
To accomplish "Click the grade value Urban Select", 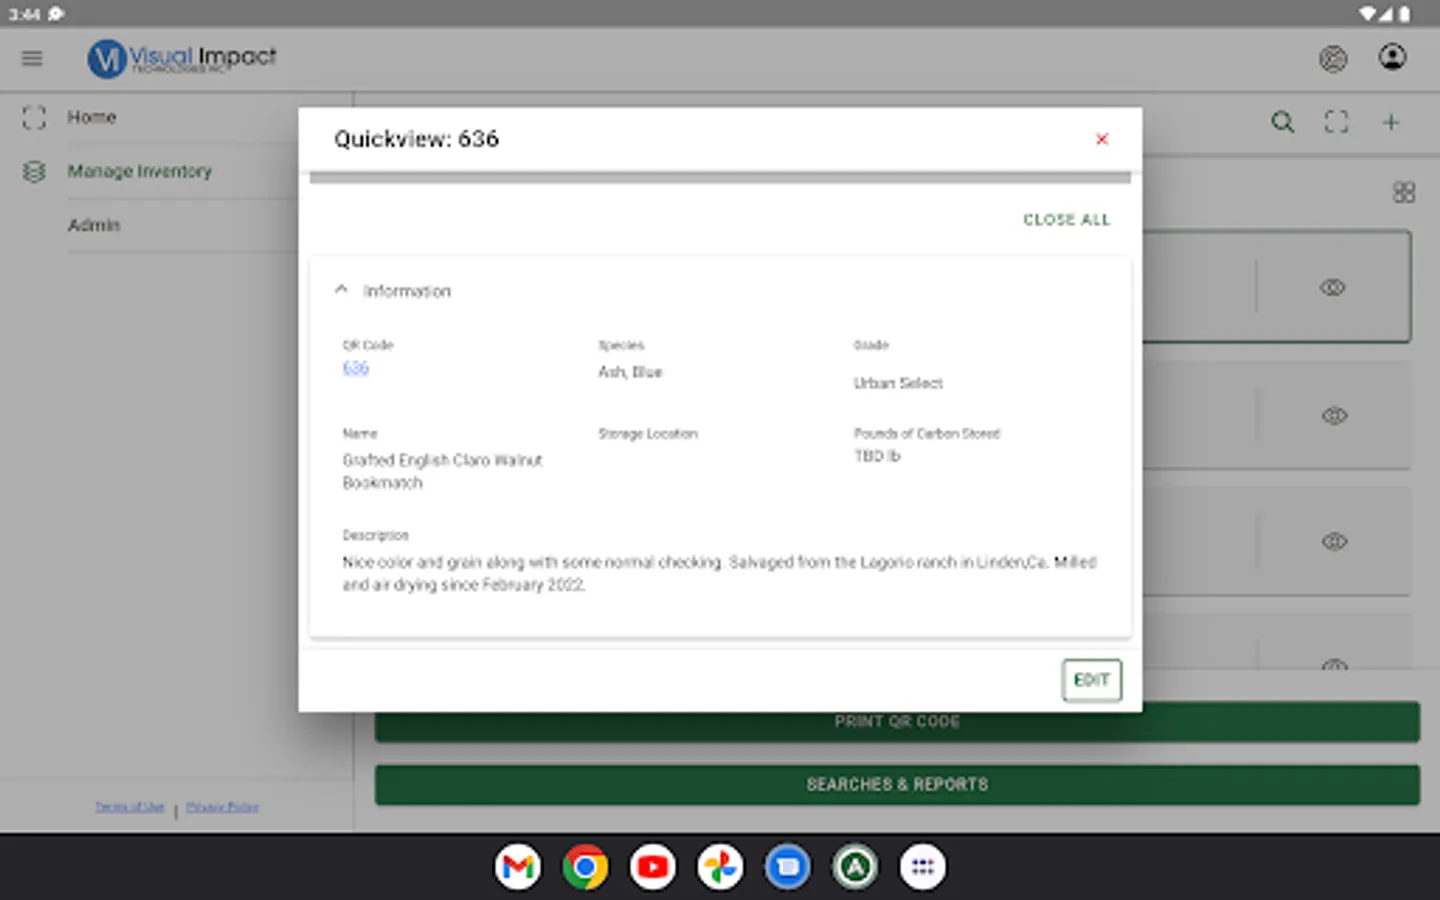I will pyautogui.click(x=898, y=383).
